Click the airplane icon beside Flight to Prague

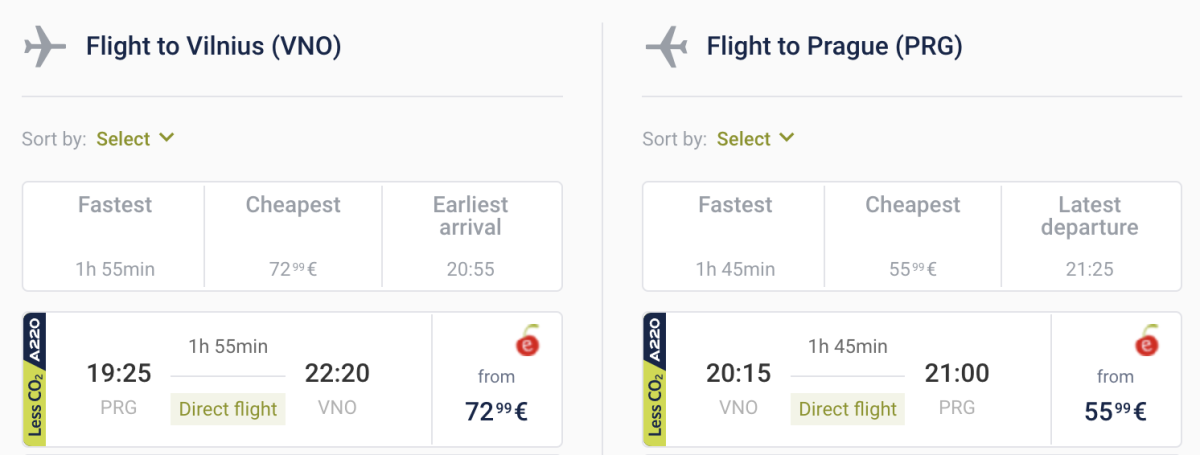point(666,47)
